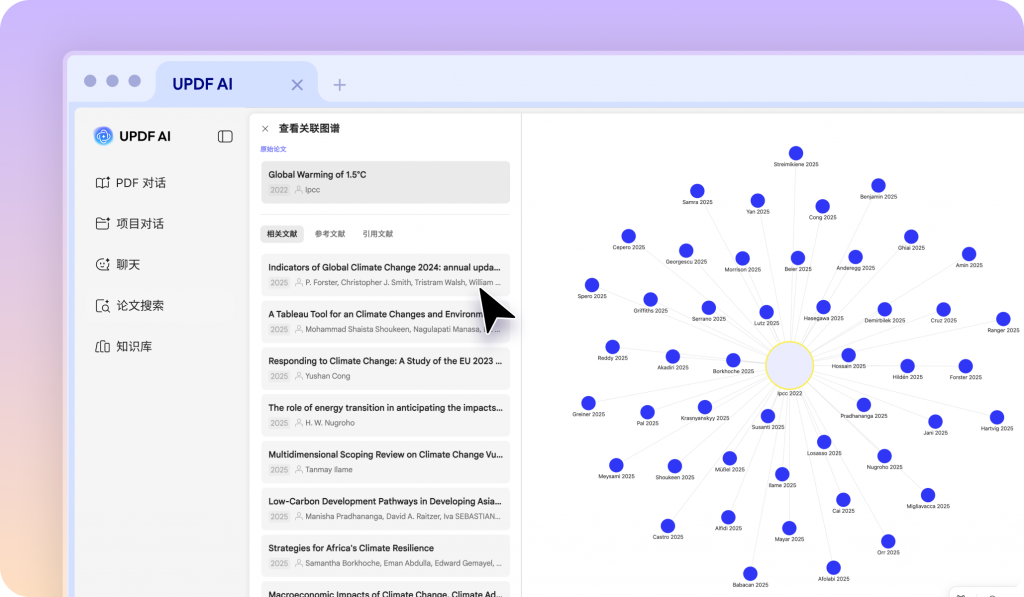Close the 查看关联图谱 panel
Image resolution: width=1024 pixels, height=597 pixels.
(265, 129)
